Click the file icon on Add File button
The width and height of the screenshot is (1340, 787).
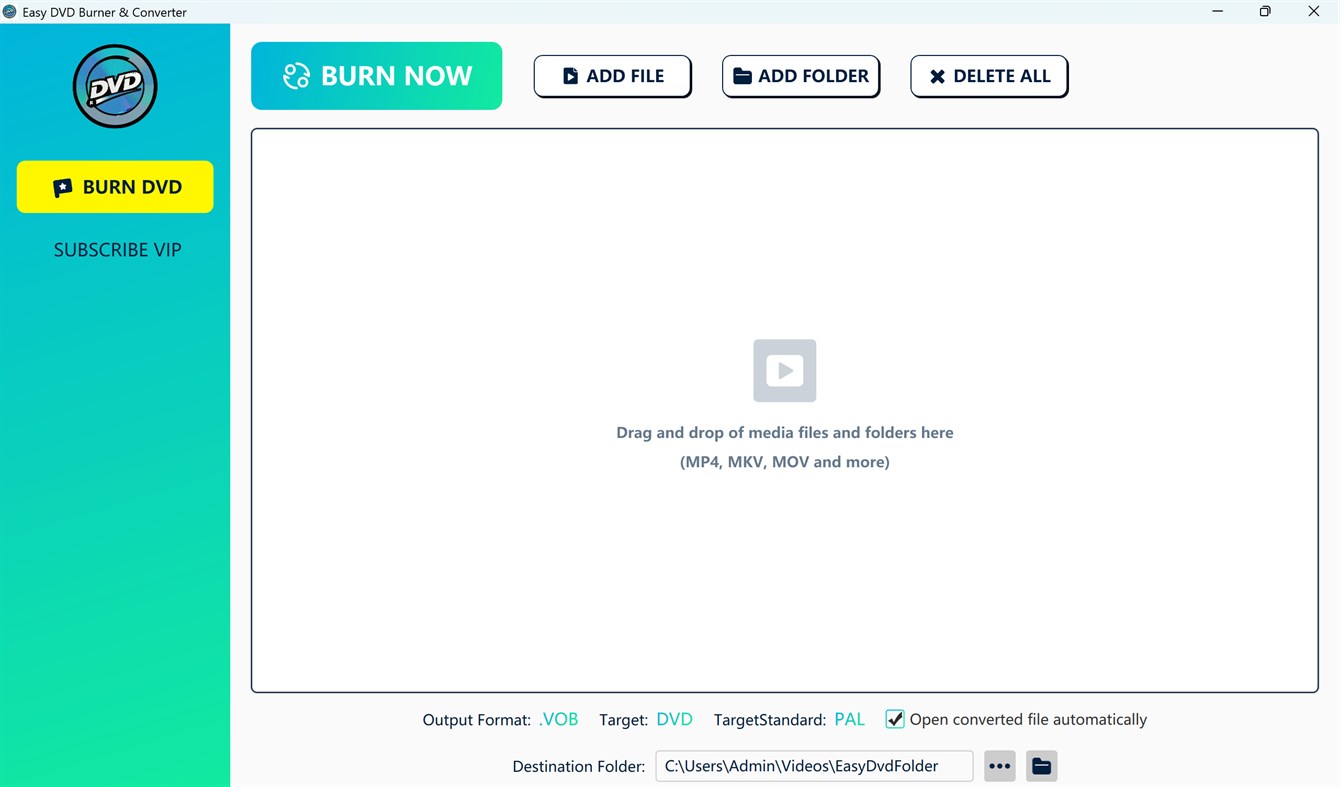[x=571, y=75]
